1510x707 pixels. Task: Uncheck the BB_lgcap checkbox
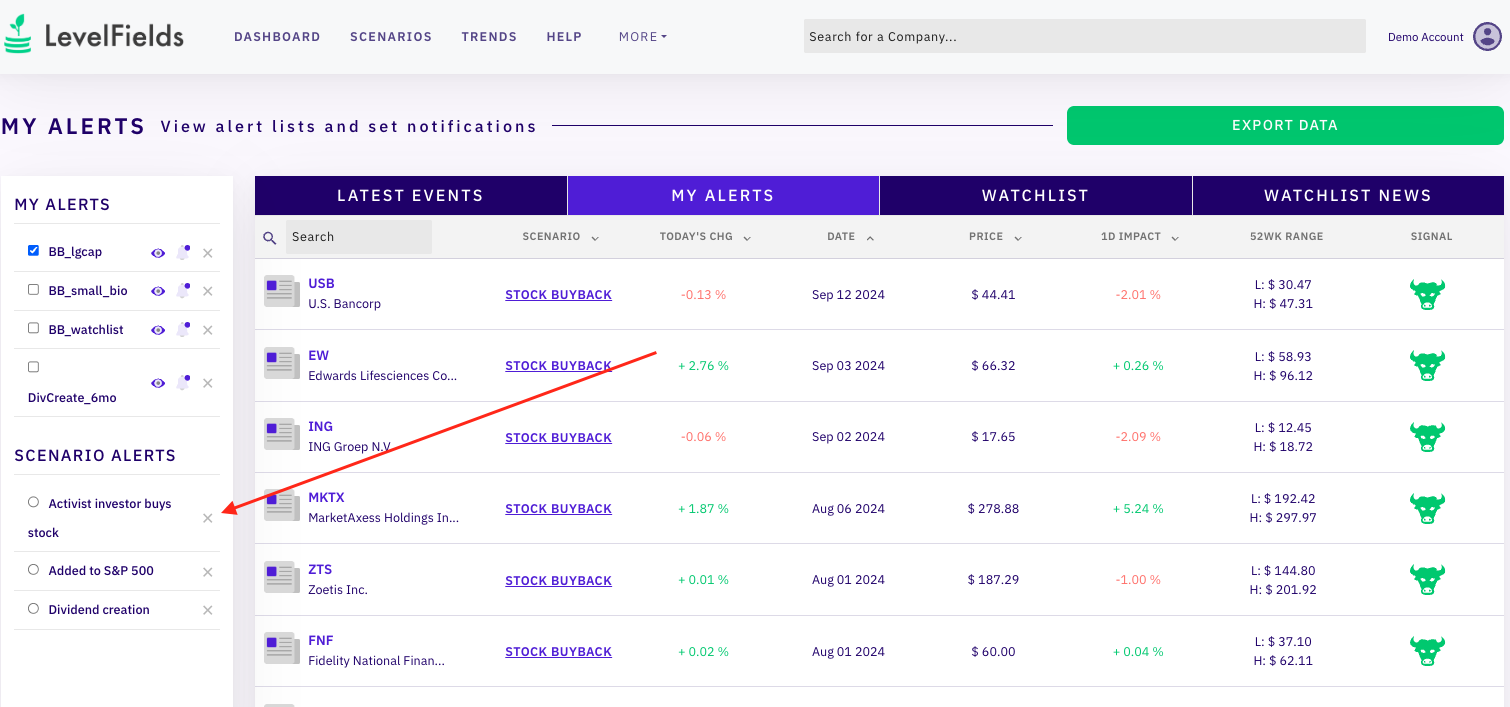click(x=34, y=251)
